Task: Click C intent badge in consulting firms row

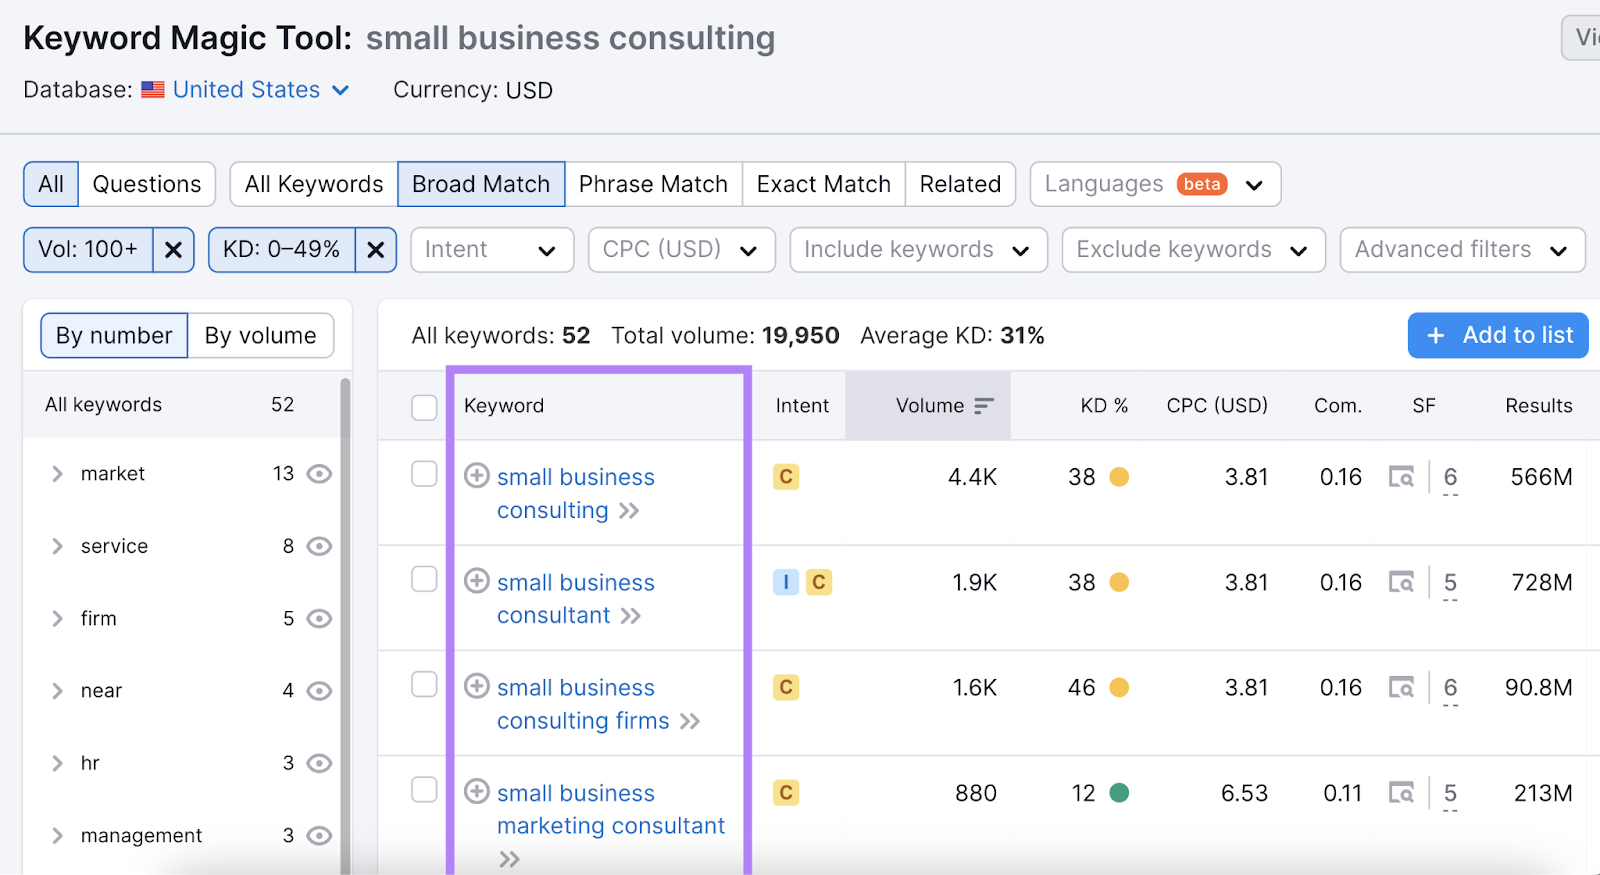Action: (x=786, y=687)
